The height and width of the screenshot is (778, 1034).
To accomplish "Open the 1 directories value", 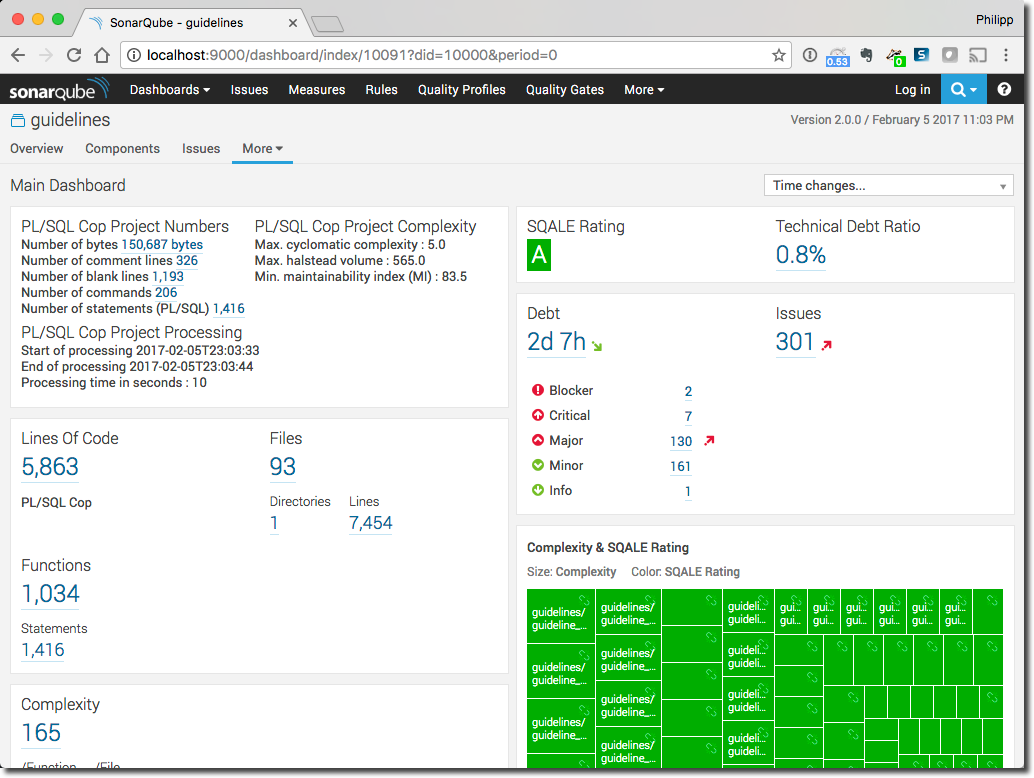I will (274, 524).
